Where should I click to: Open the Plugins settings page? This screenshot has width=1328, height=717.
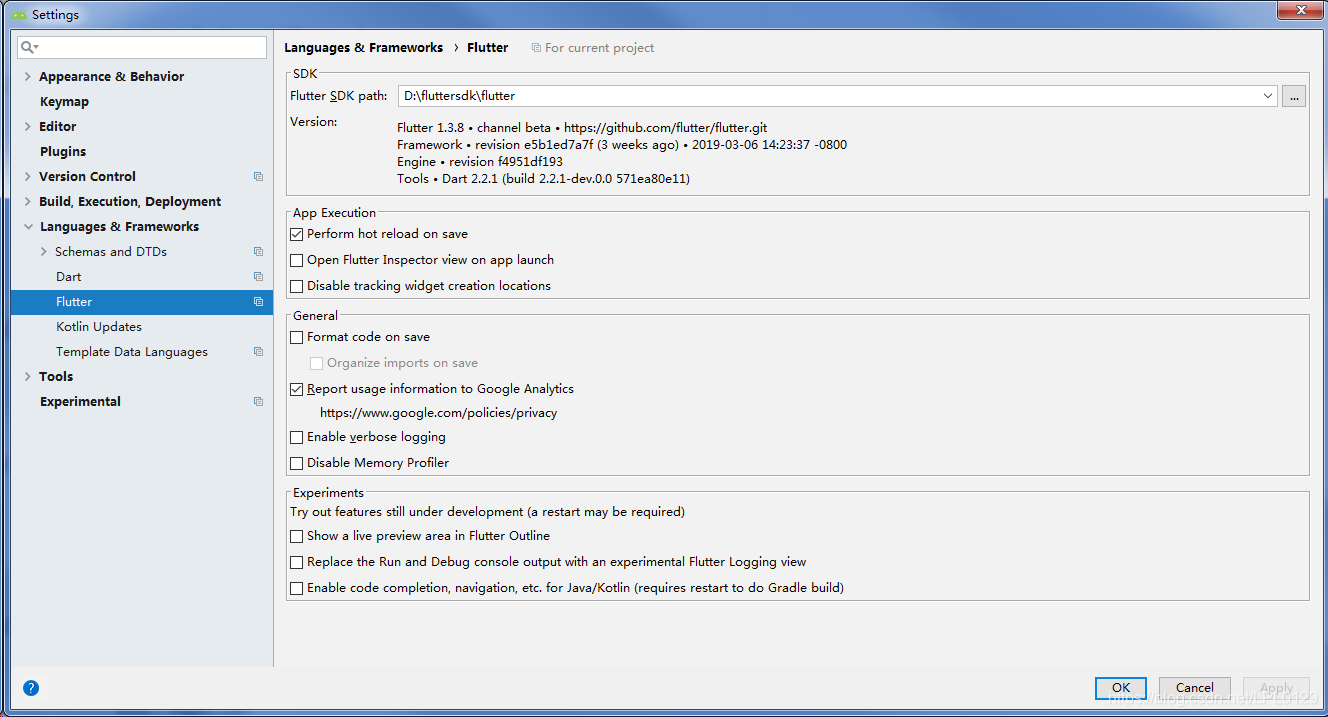pyautogui.click(x=63, y=152)
